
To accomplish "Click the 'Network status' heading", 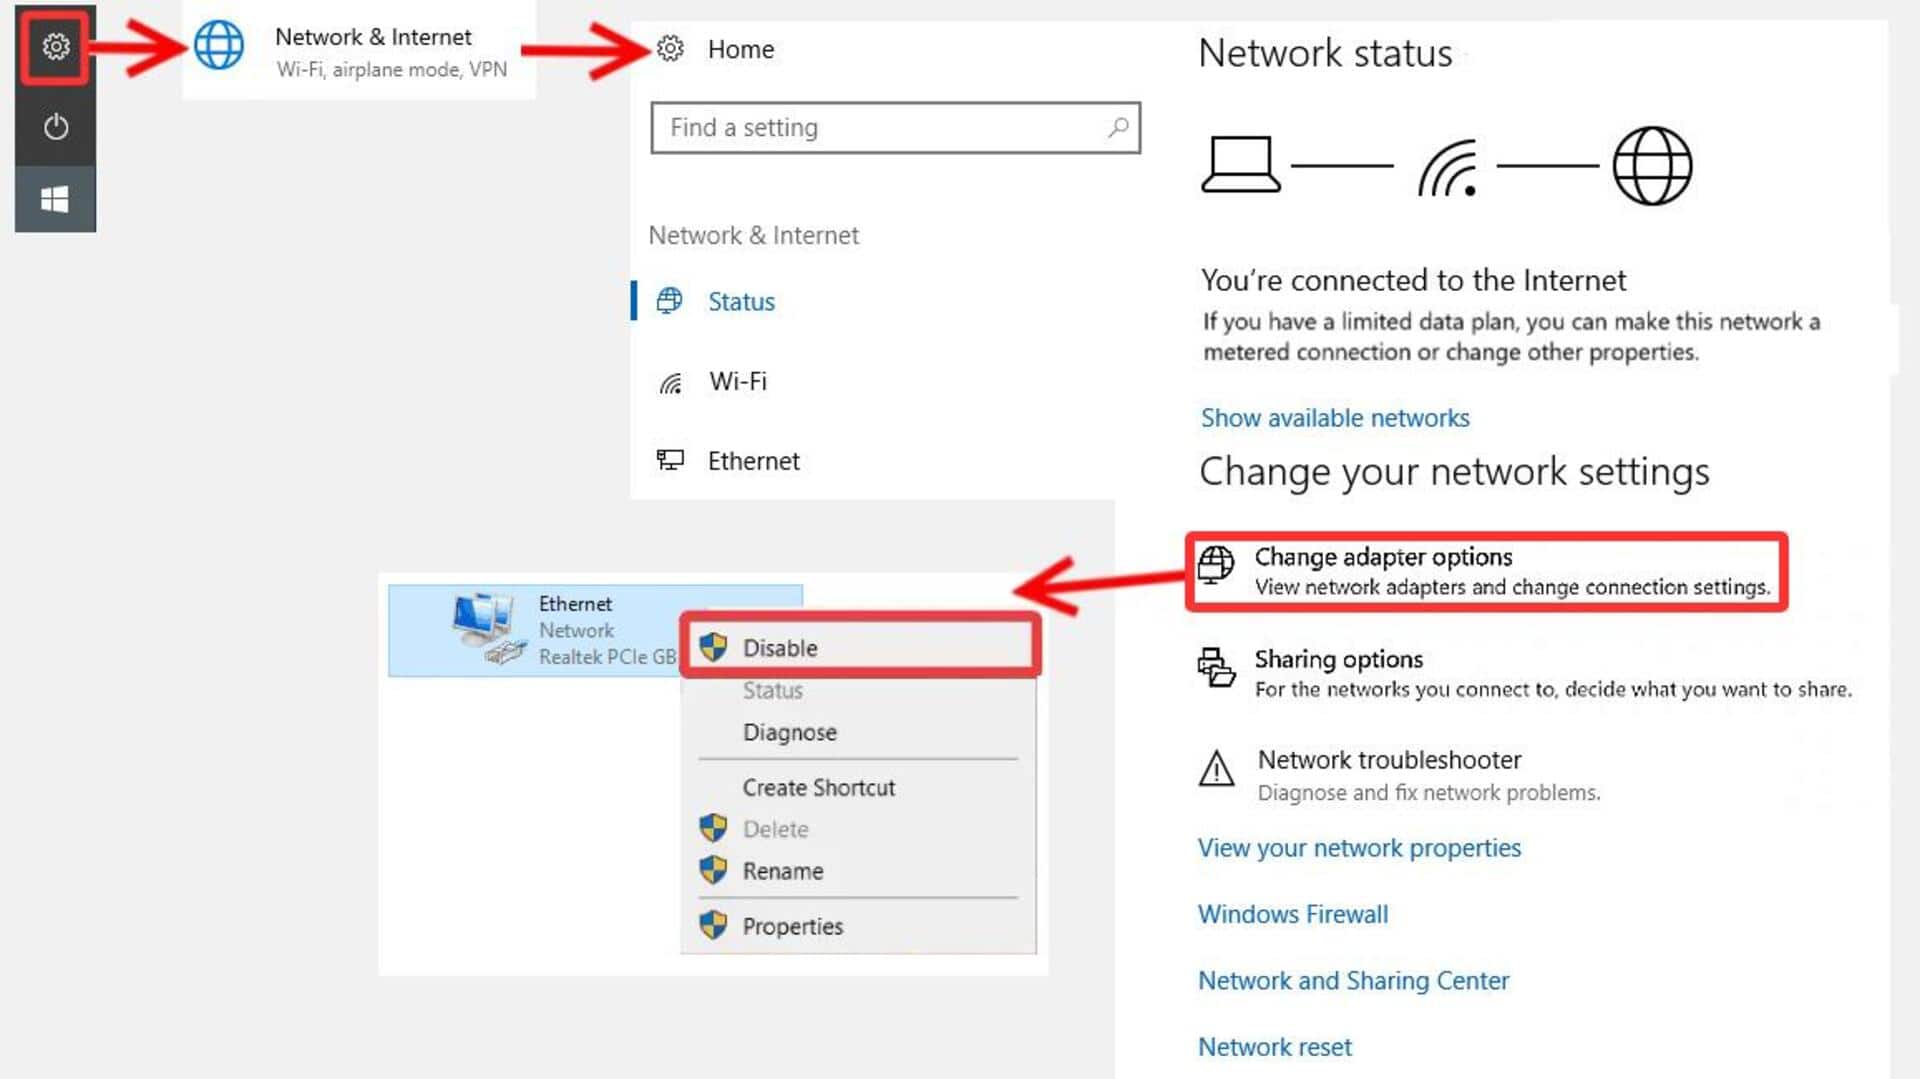I will click(1325, 53).
